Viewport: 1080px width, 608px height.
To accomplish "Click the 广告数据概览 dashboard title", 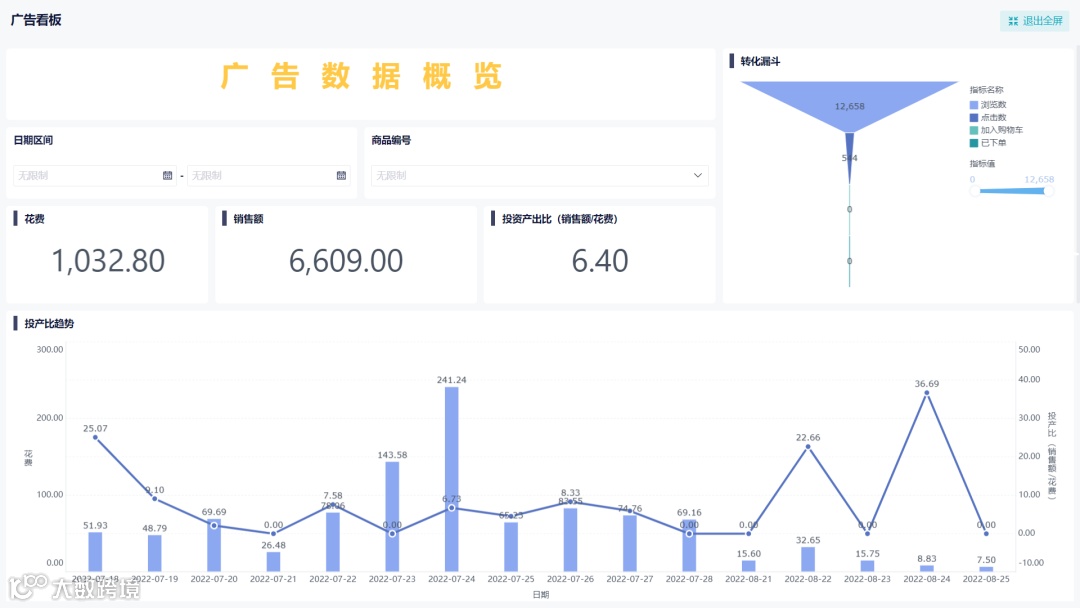I will pyautogui.click(x=361, y=78).
